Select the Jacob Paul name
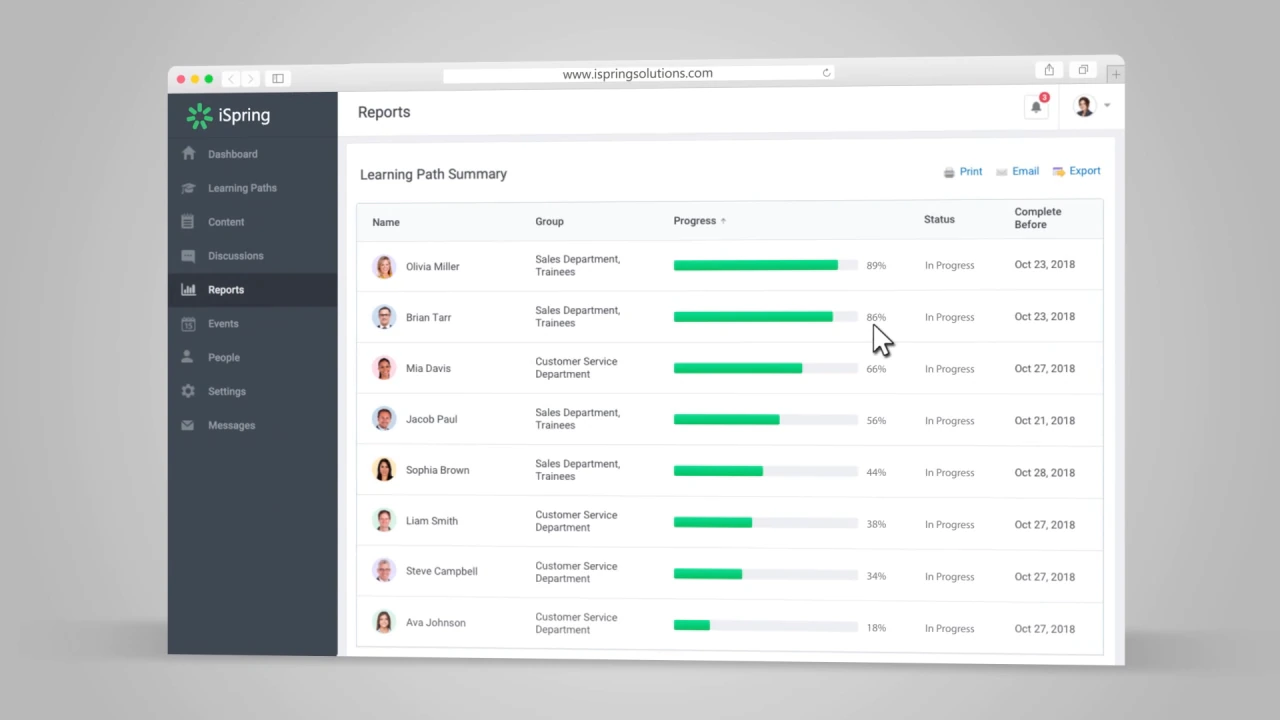This screenshot has width=1280, height=720. [431, 420]
